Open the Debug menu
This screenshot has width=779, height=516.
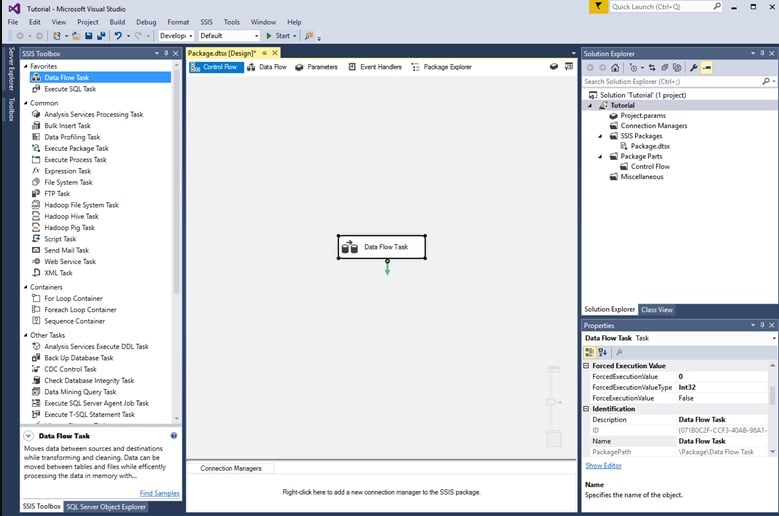(x=146, y=22)
